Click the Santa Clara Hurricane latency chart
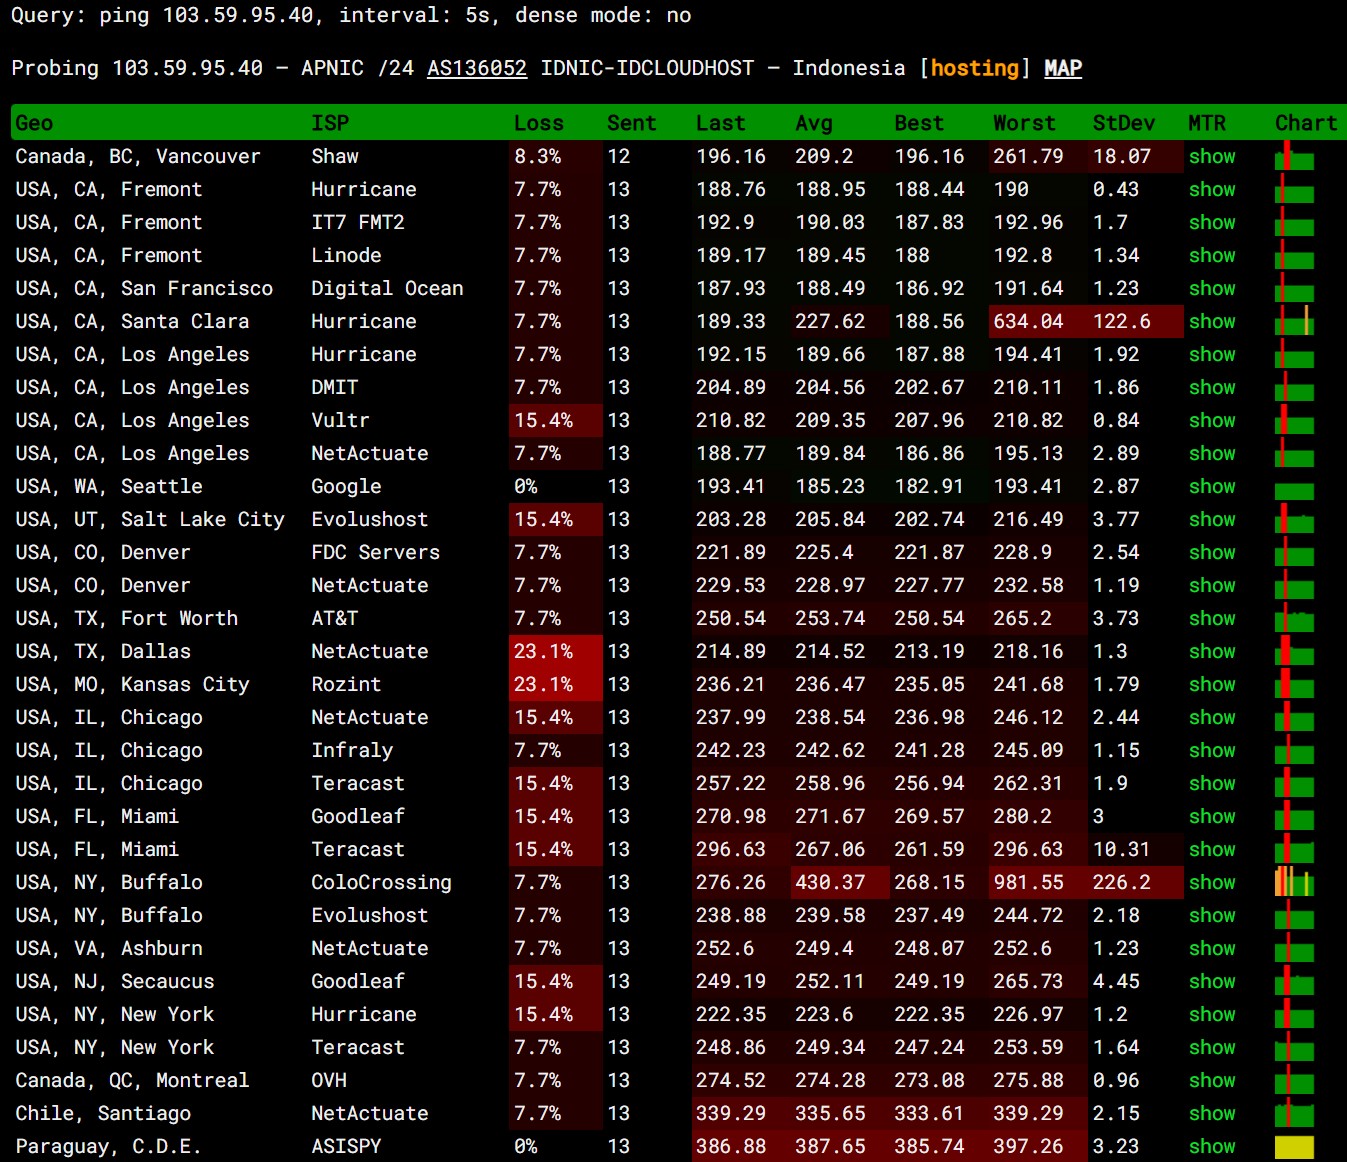Viewport: 1347px width, 1162px height. click(1294, 321)
